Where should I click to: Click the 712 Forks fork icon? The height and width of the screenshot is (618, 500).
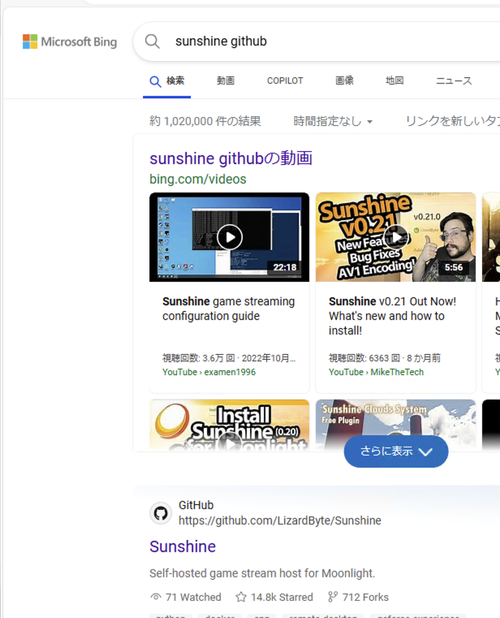pyautogui.click(x=333, y=597)
